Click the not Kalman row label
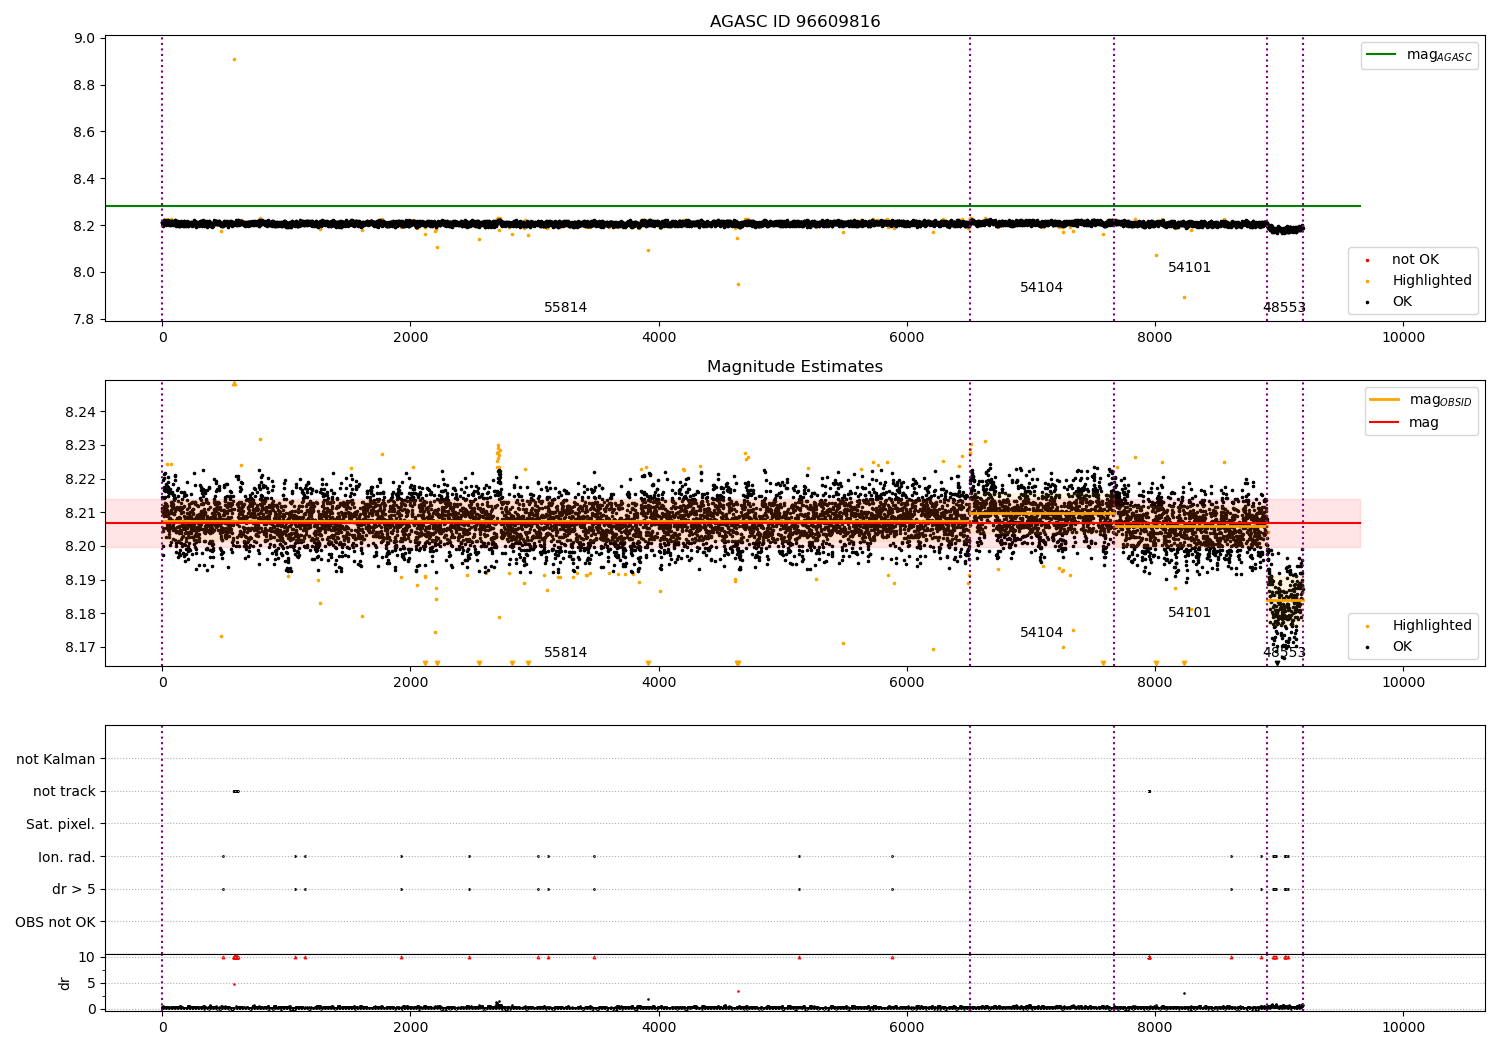This screenshot has width=1500, height=1050. pyautogui.click(x=56, y=759)
